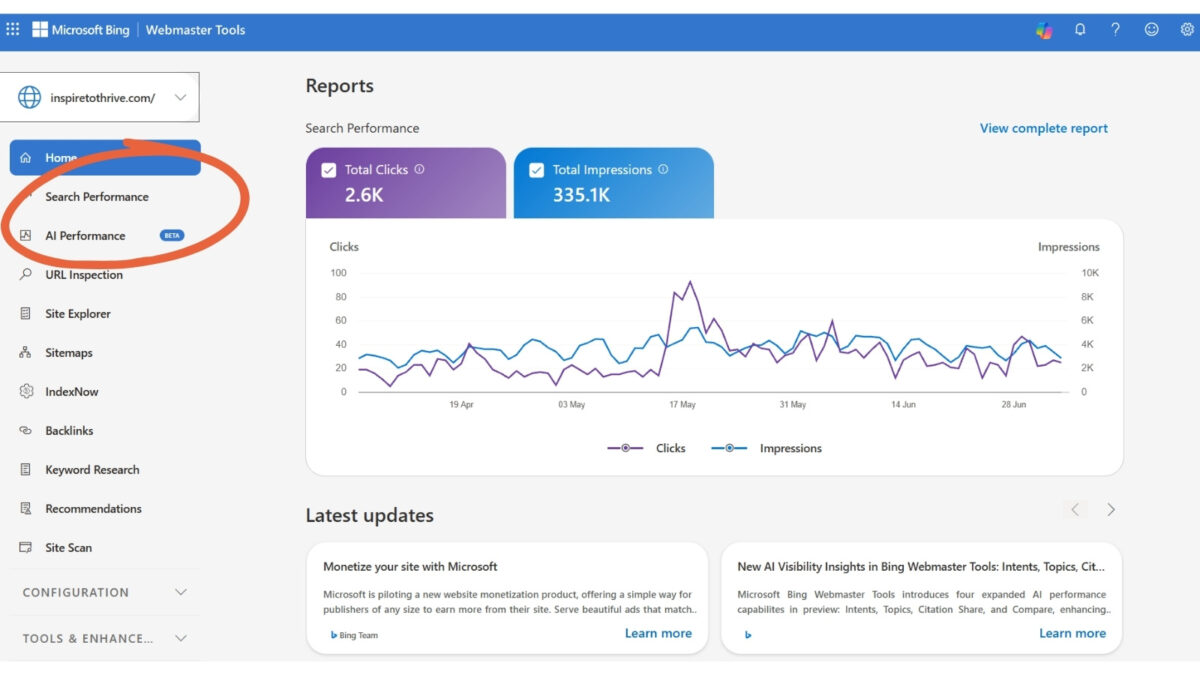Go to Home in sidebar
The width and height of the screenshot is (1200, 675).
coord(105,158)
